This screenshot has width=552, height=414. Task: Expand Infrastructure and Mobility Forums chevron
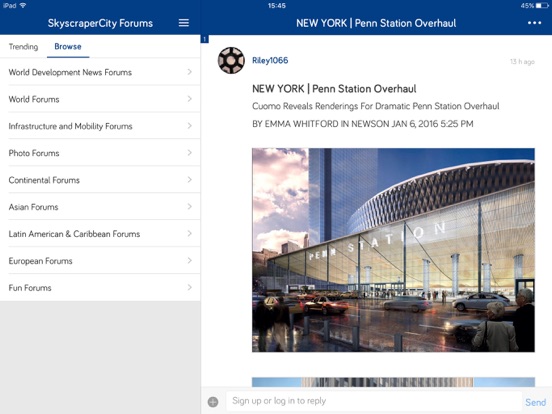pyautogui.click(x=189, y=126)
